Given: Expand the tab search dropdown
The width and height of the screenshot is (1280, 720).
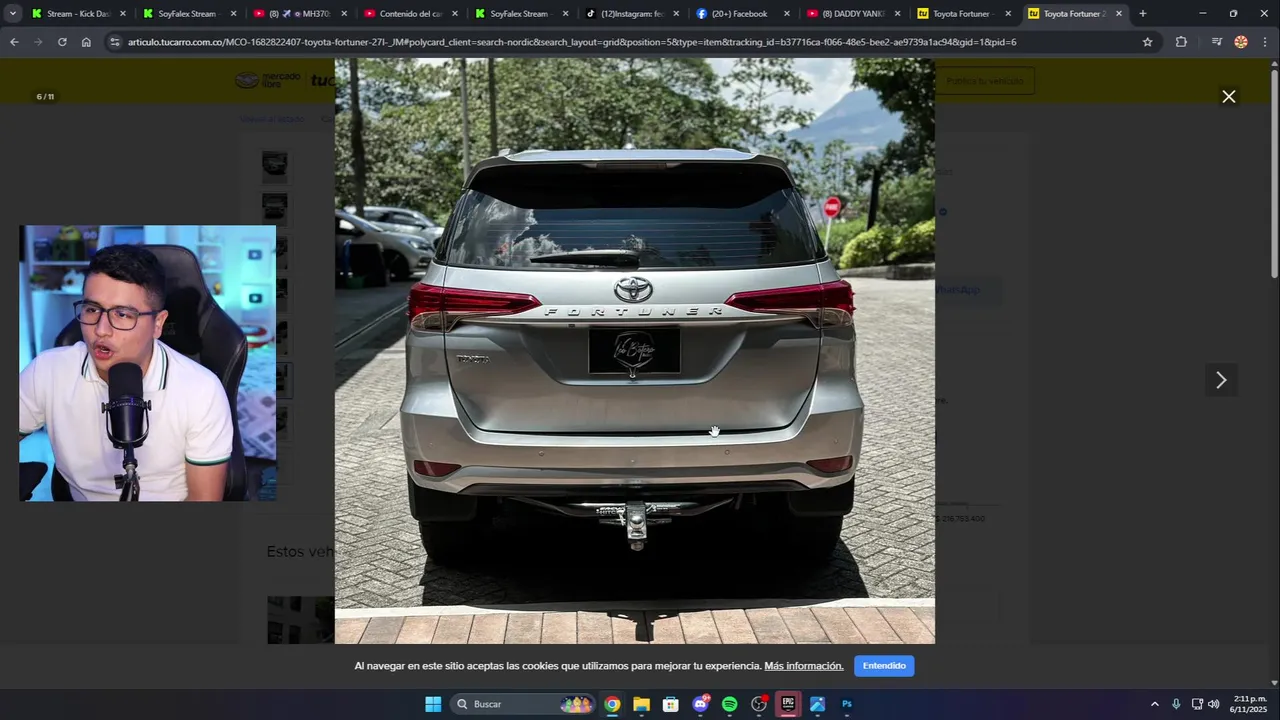Looking at the screenshot, I should [x=13, y=14].
